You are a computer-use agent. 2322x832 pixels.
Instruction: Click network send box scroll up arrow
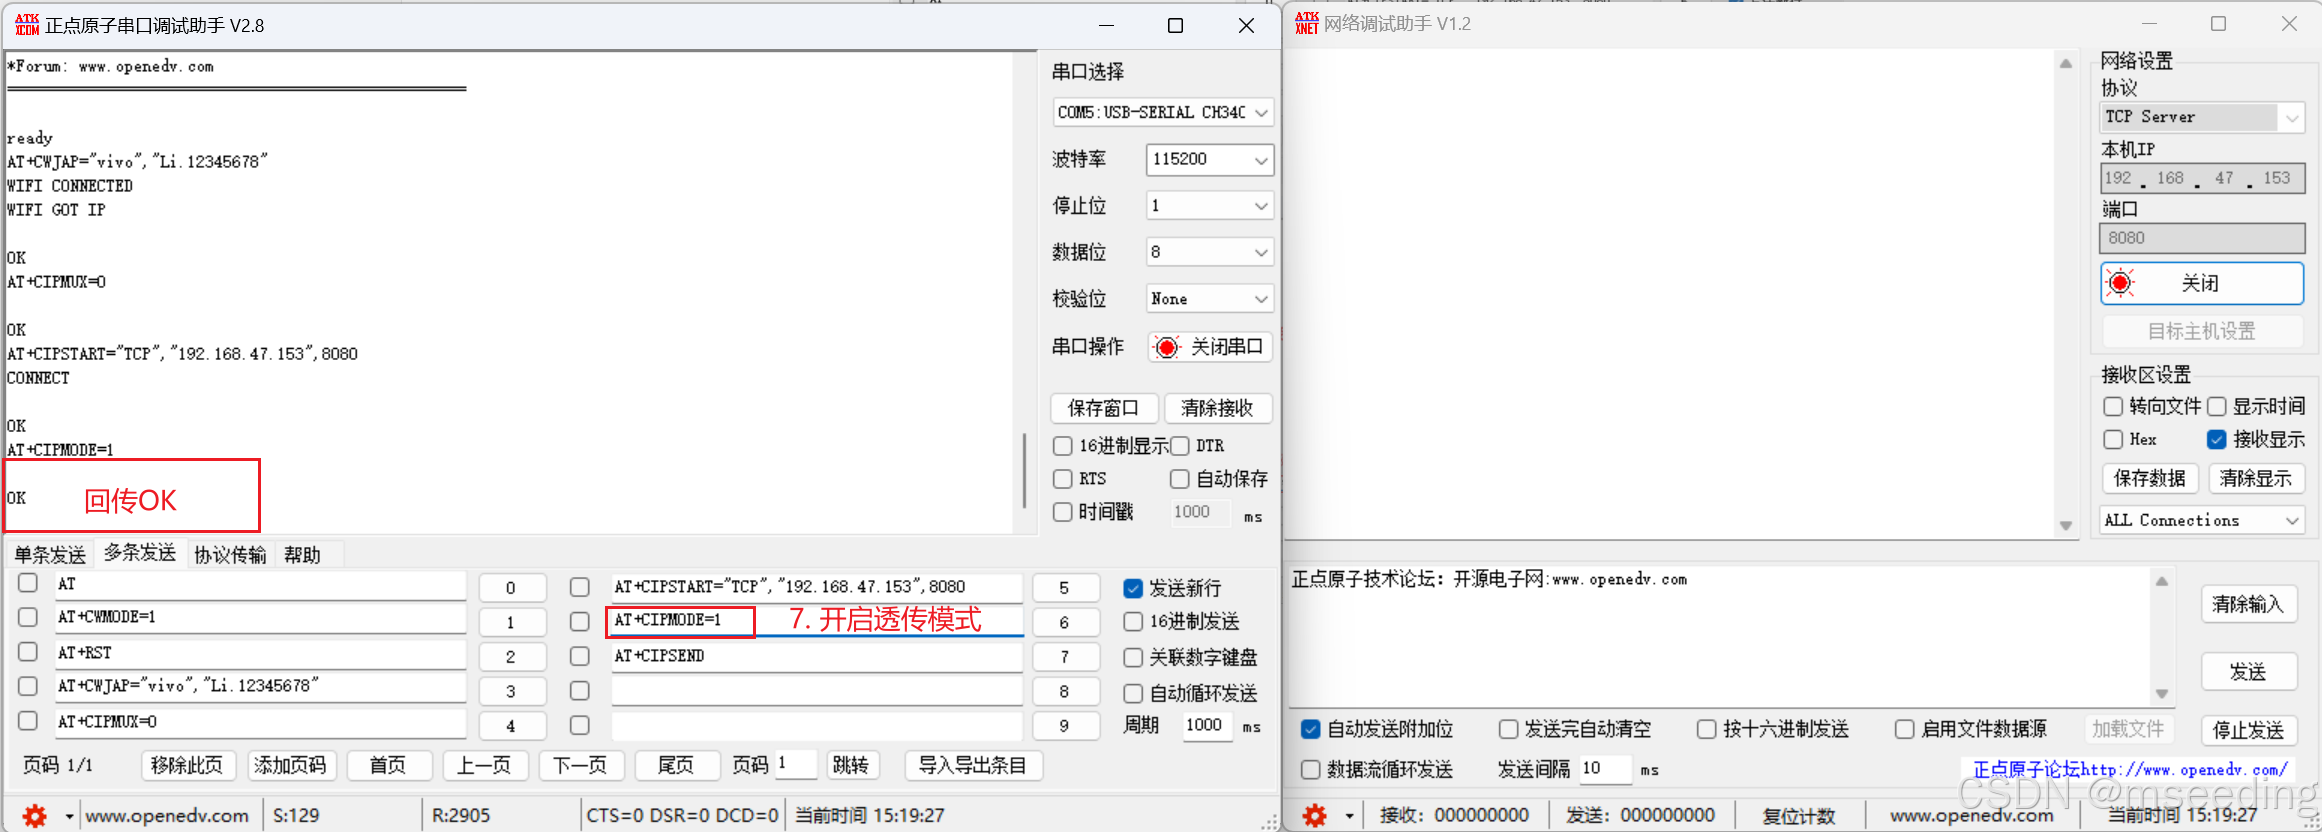(2162, 581)
